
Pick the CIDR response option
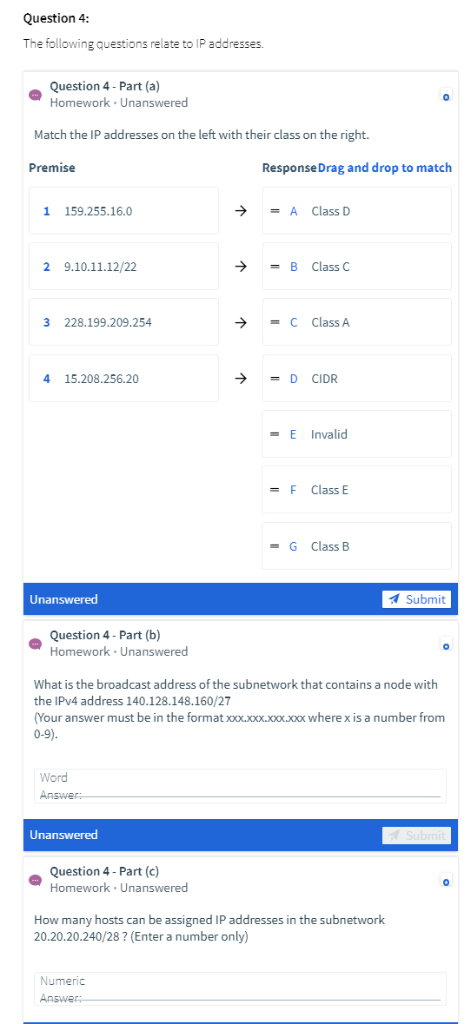tap(357, 378)
